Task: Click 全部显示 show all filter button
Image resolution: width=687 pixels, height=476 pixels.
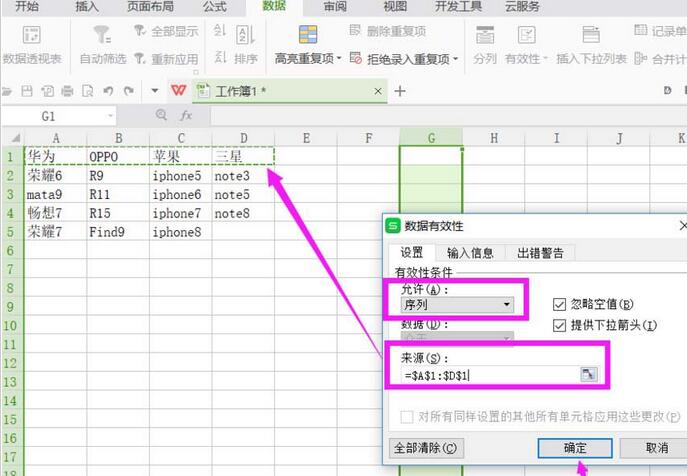Action: (x=166, y=31)
